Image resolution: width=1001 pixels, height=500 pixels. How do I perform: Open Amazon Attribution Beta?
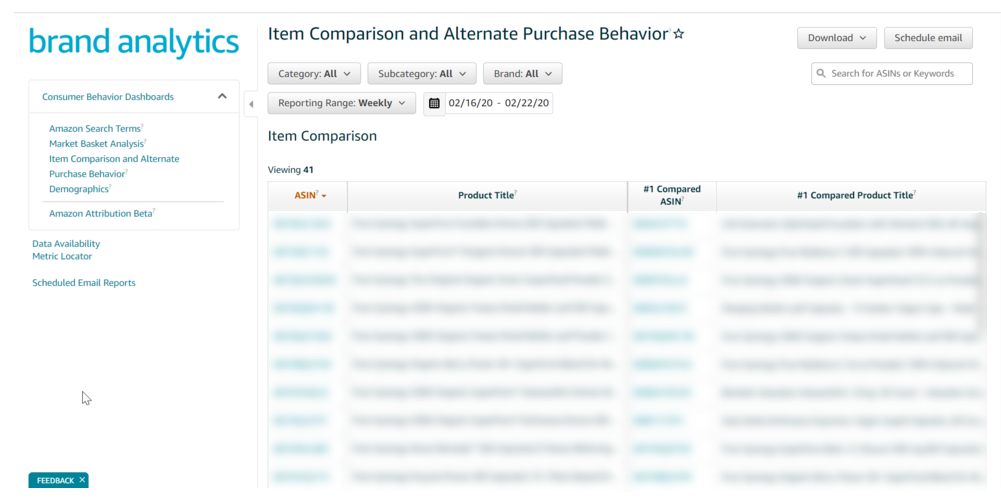click(102, 213)
